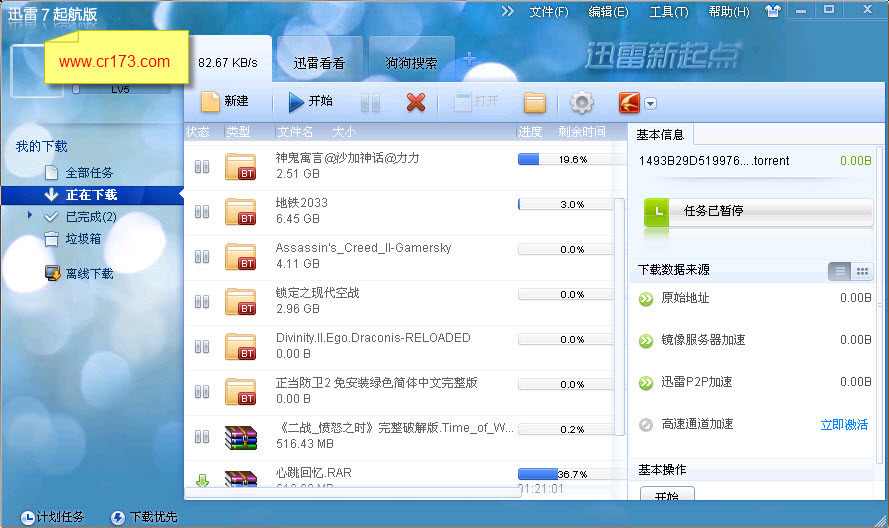Switch data sources to grid view
889x528 pixels.
(x=862, y=272)
